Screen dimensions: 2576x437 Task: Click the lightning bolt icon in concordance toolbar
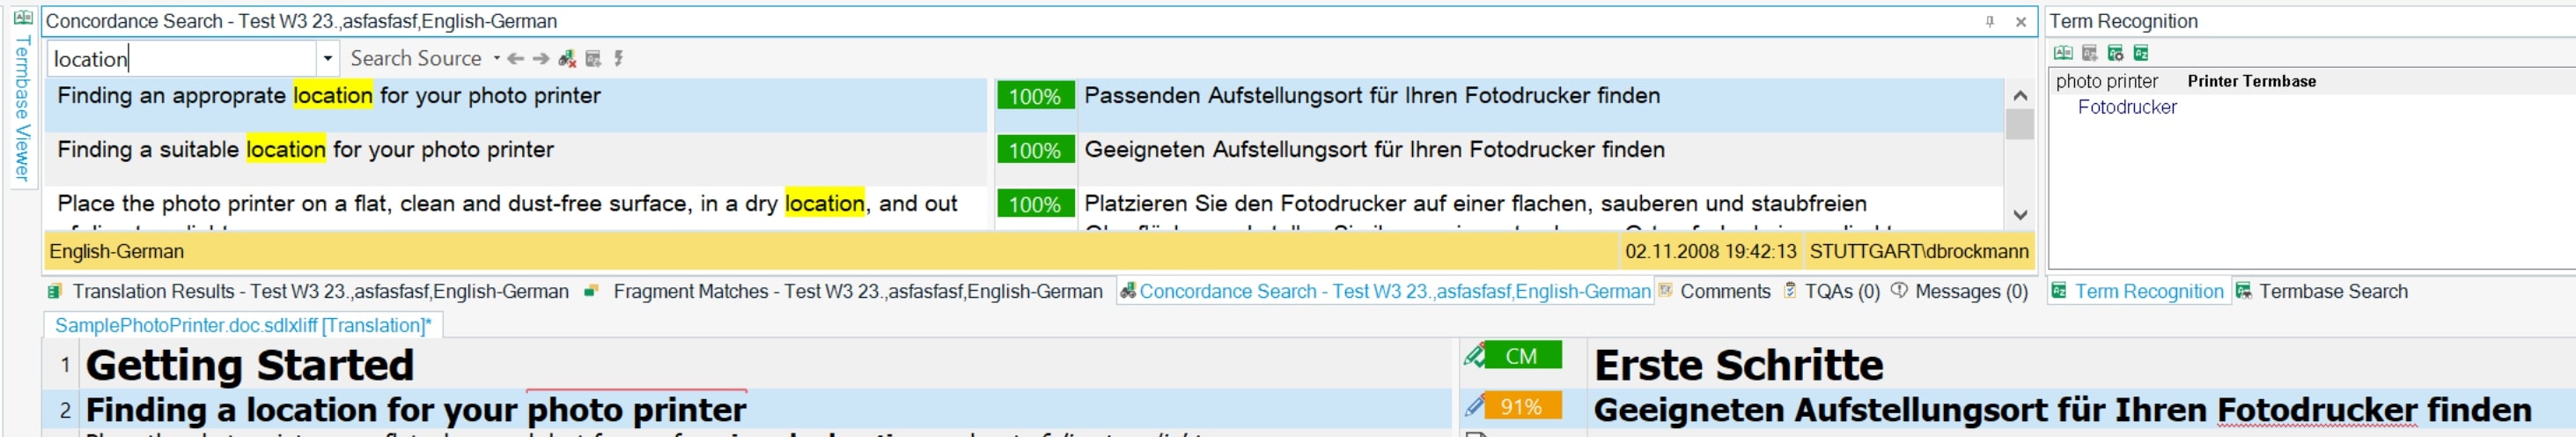tap(619, 59)
